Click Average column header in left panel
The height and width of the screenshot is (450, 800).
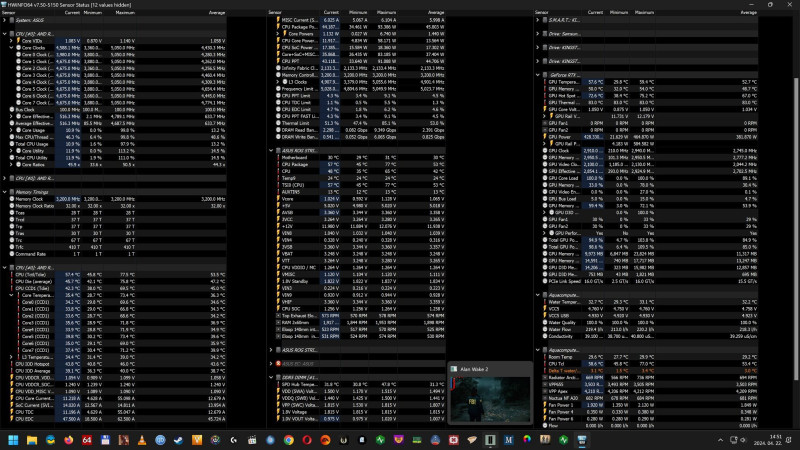point(217,12)
